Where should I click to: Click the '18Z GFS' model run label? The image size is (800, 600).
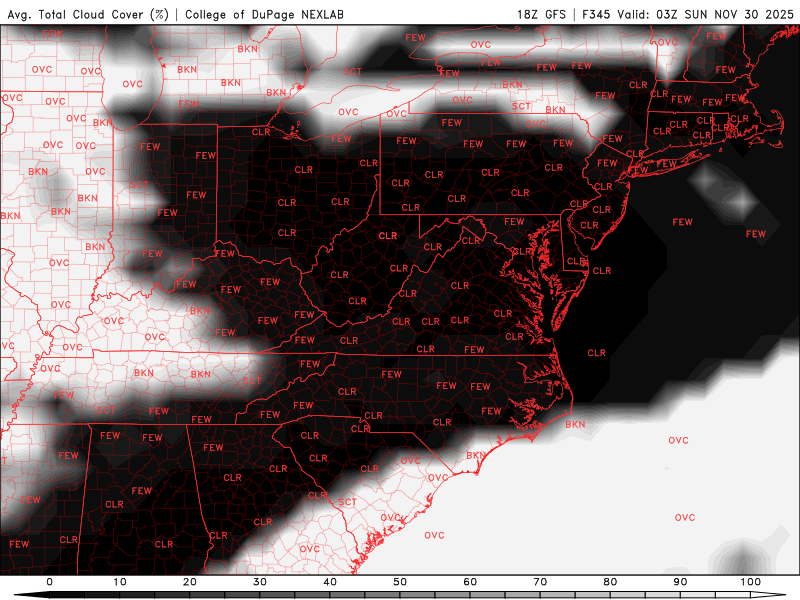click(x=541, y=14)
